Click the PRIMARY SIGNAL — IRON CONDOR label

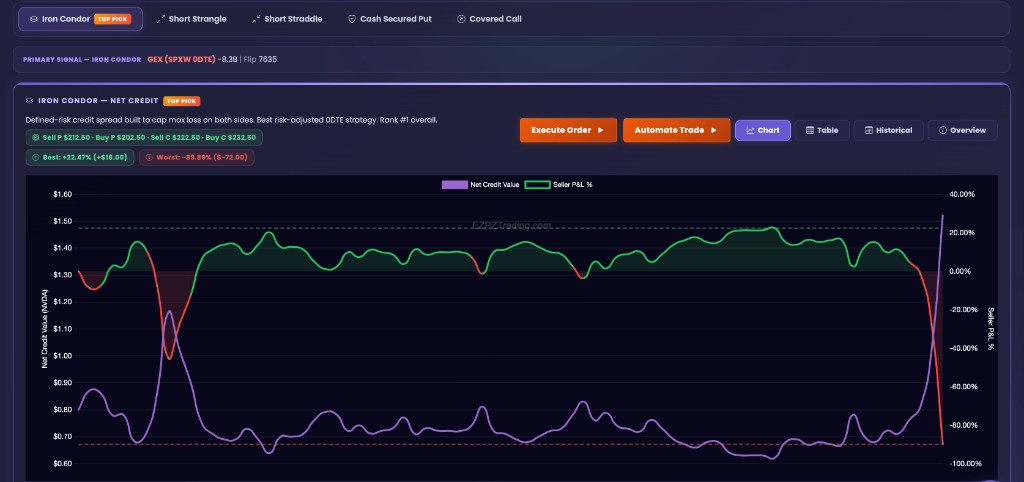tap(82, 59)
